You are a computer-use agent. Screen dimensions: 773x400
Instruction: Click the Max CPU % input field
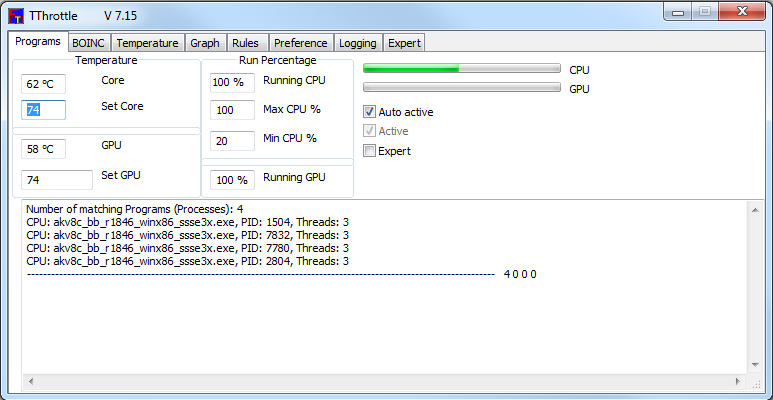click(x=232, y=110)
